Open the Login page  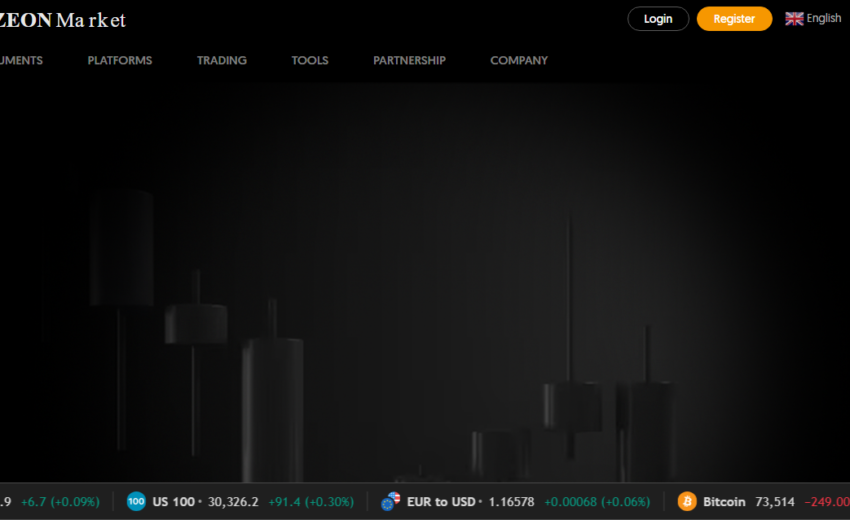(658, 19)
